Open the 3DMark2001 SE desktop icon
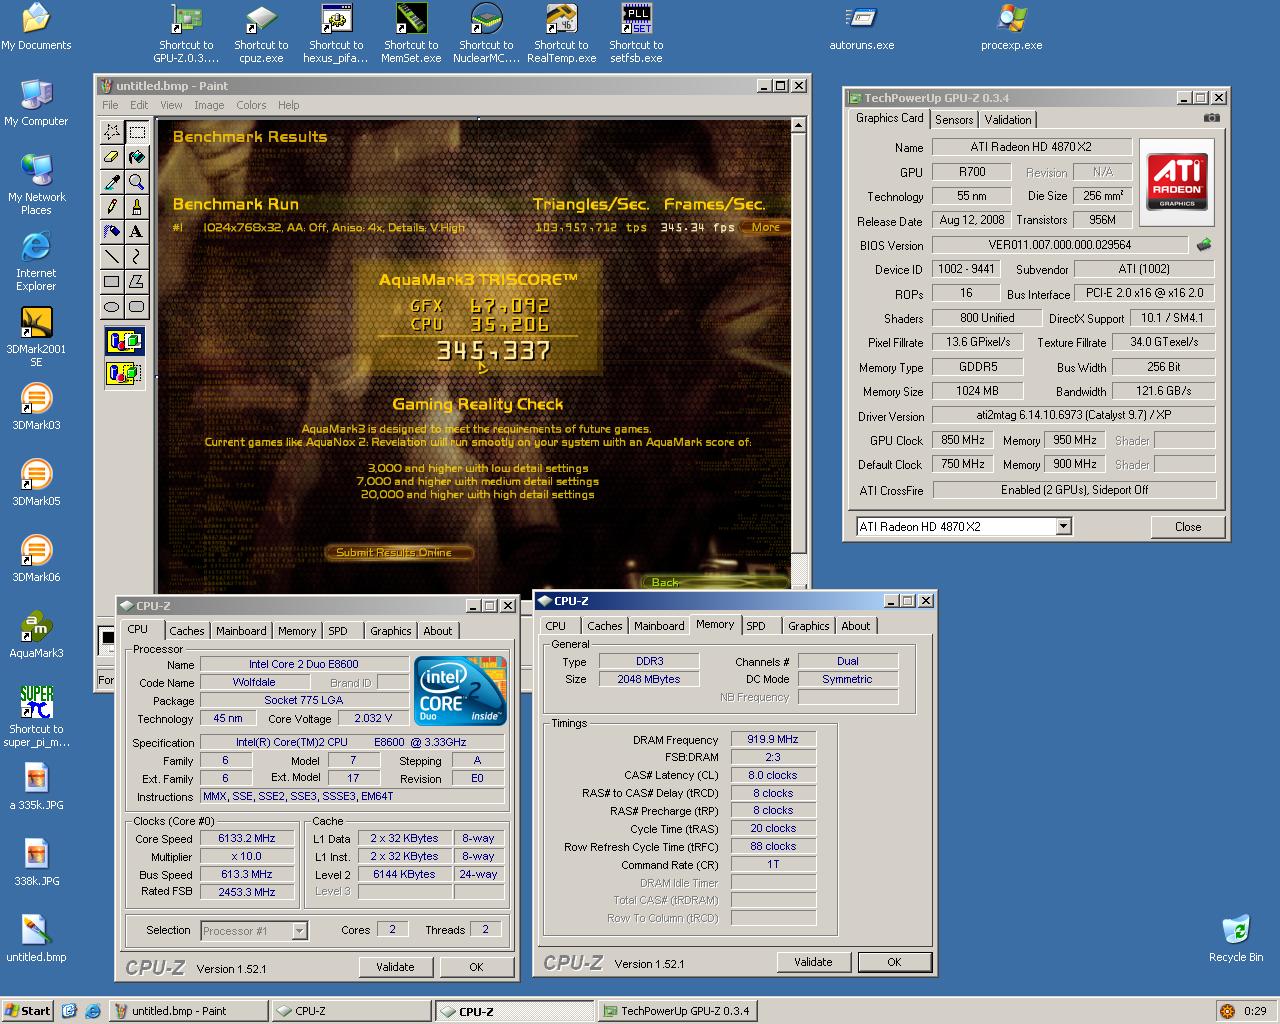The width and height of the screenshot is (1280, 1024). coord(36,336)
